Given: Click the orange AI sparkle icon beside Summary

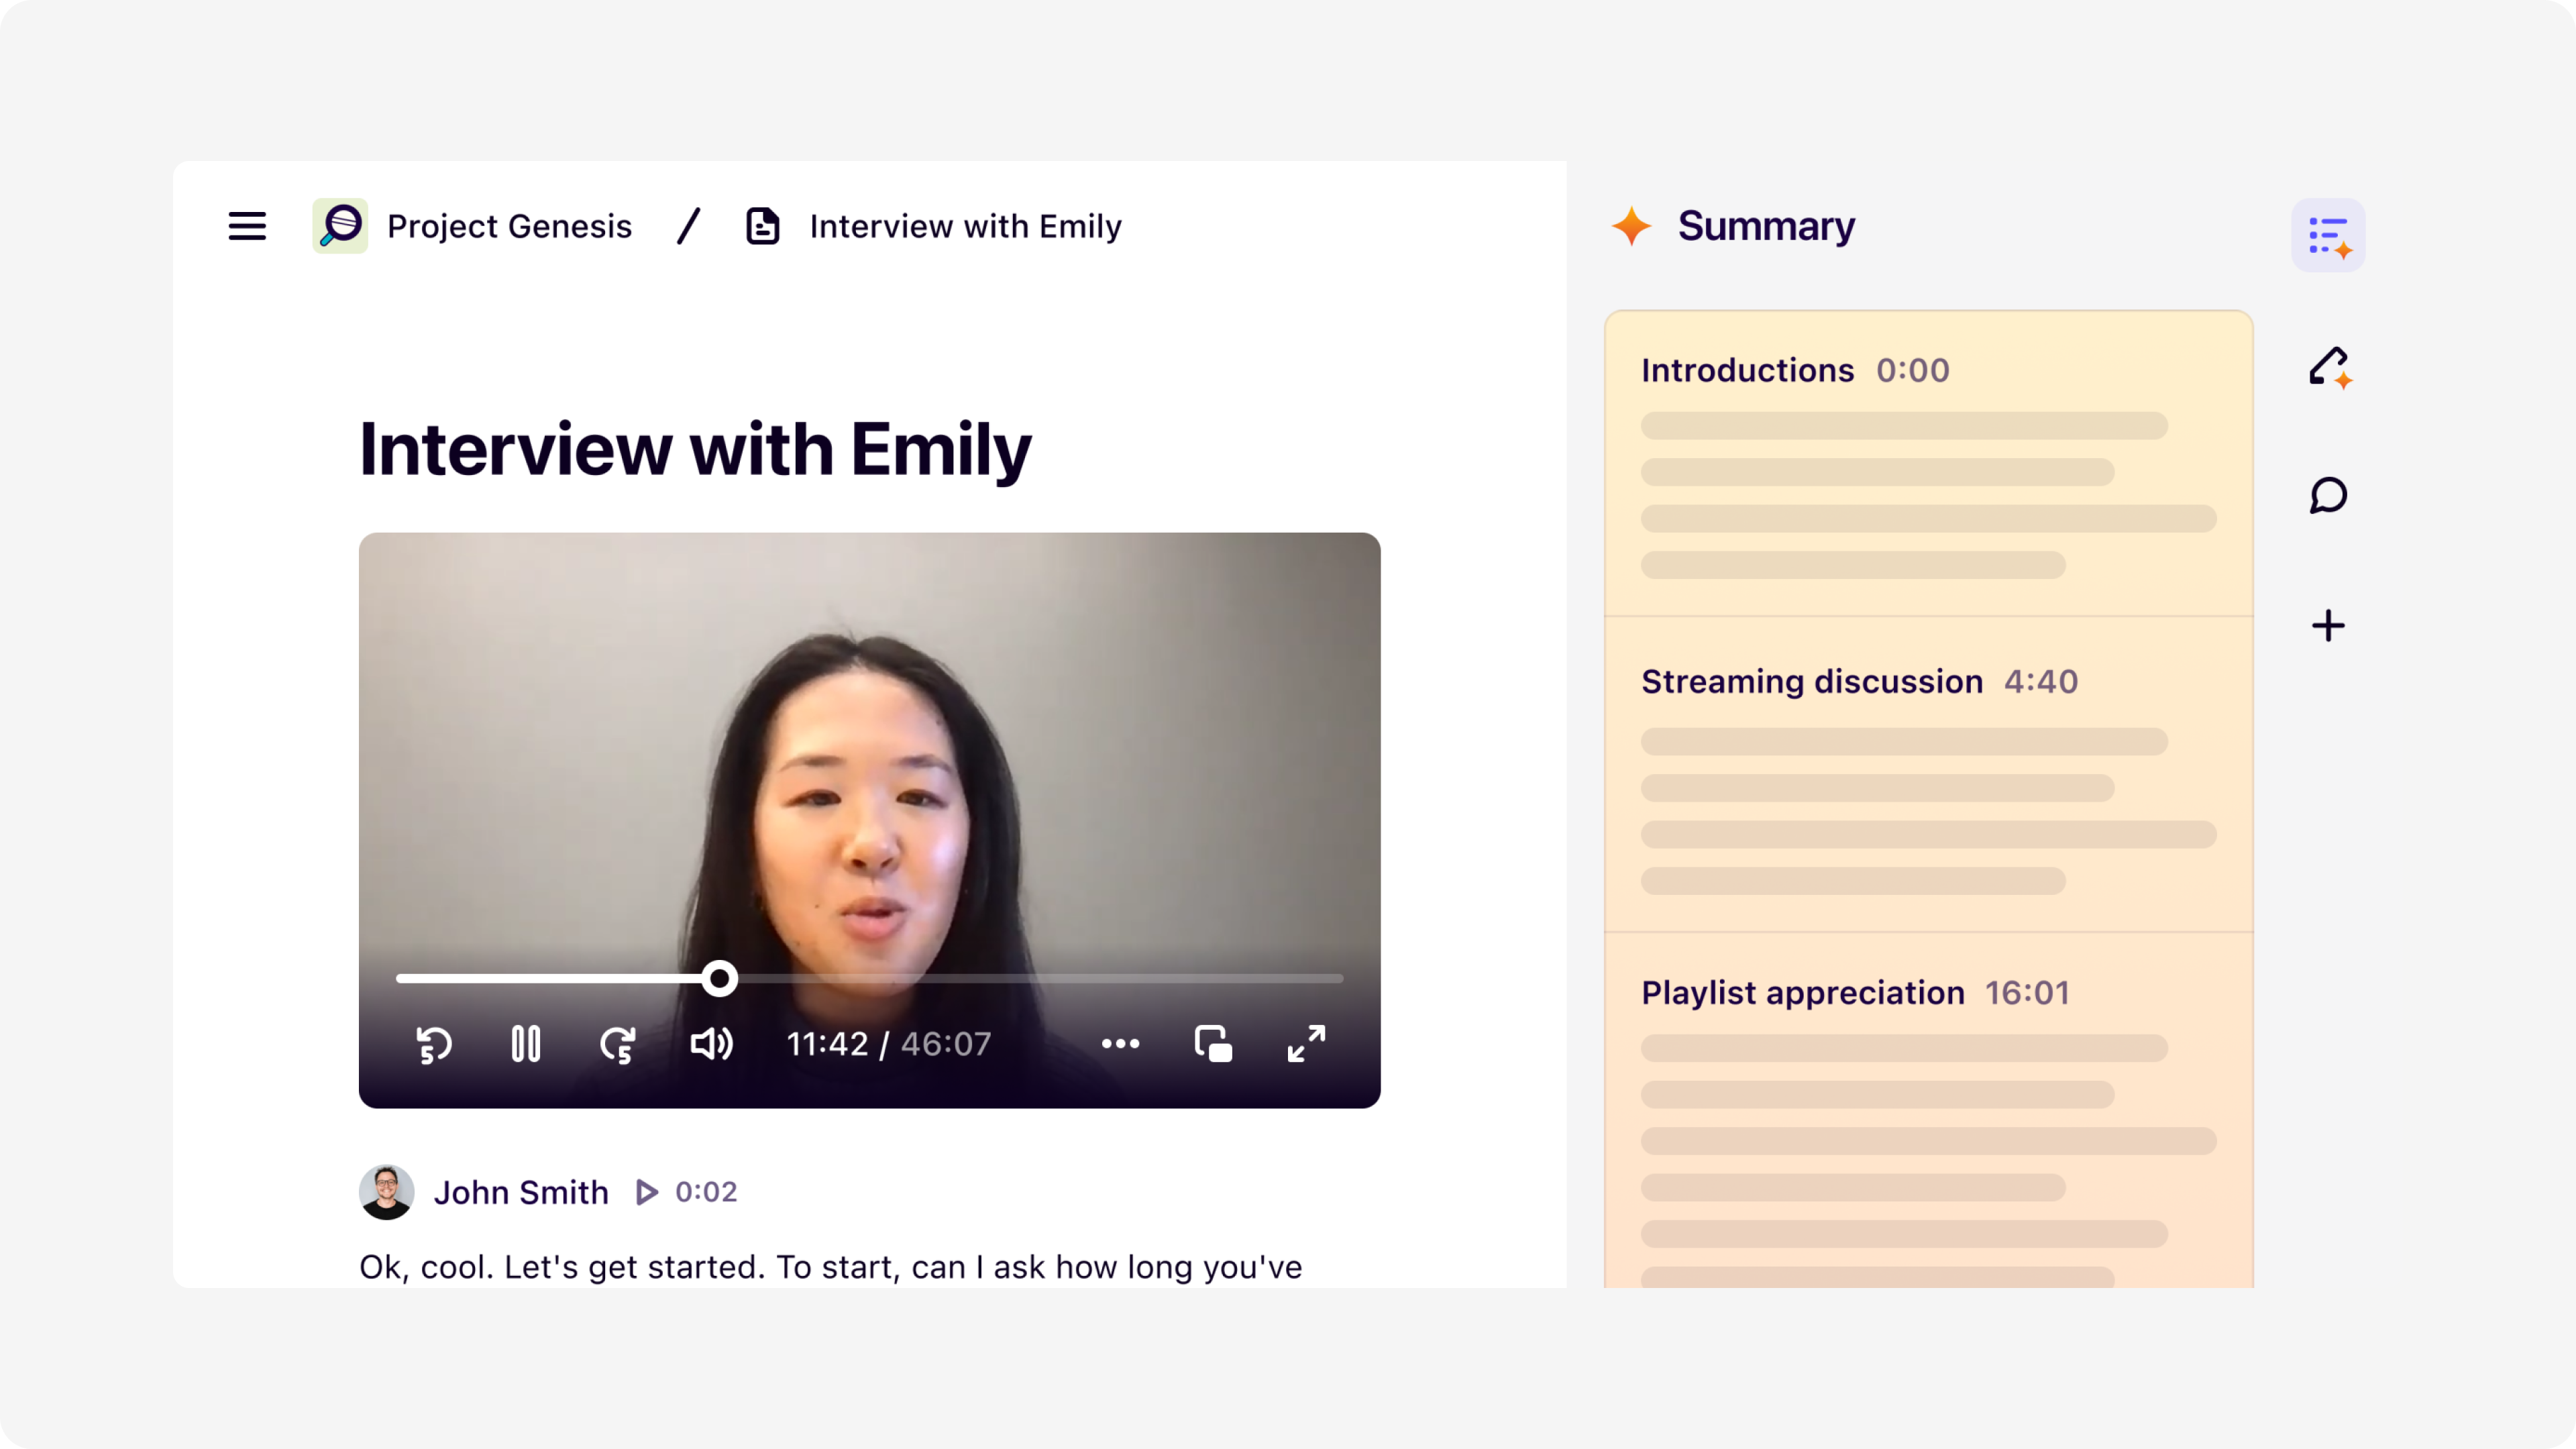Looking at the screenshot, I should click(x=1632, y=226).
